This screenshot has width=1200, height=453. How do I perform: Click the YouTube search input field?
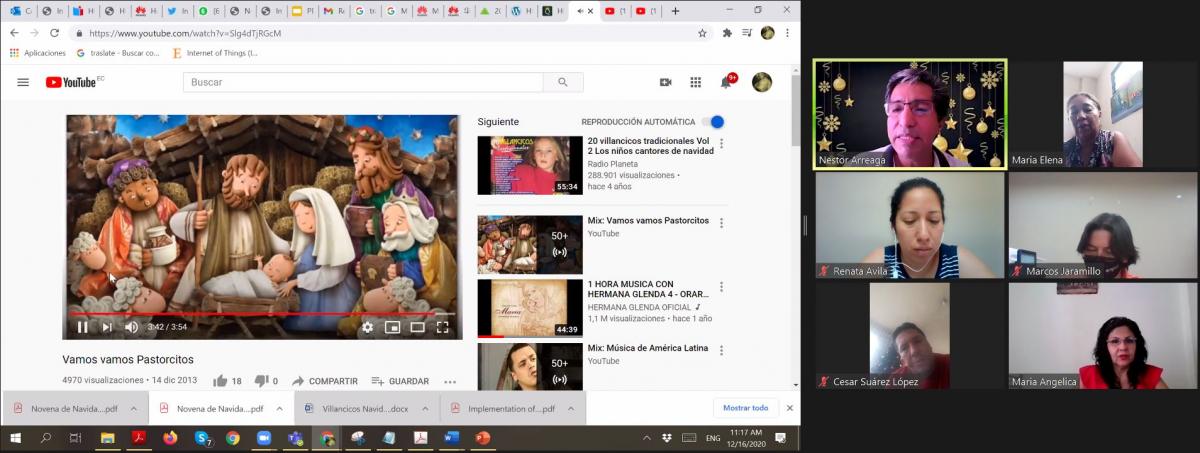click(363, 82)
